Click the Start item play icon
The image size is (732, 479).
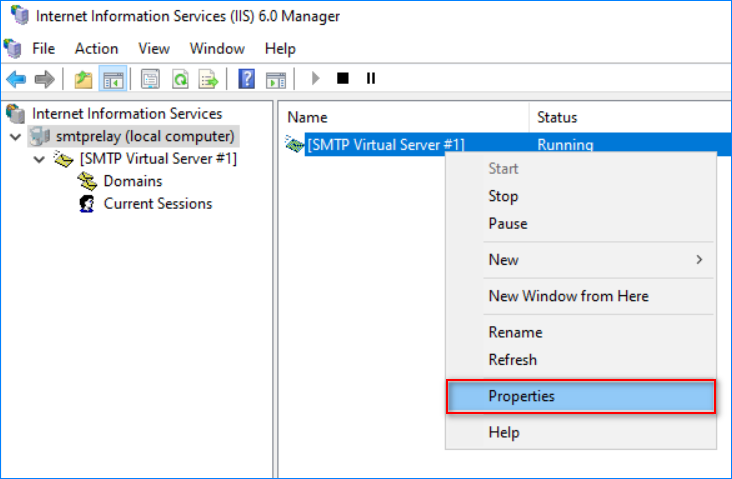point(316,78)
